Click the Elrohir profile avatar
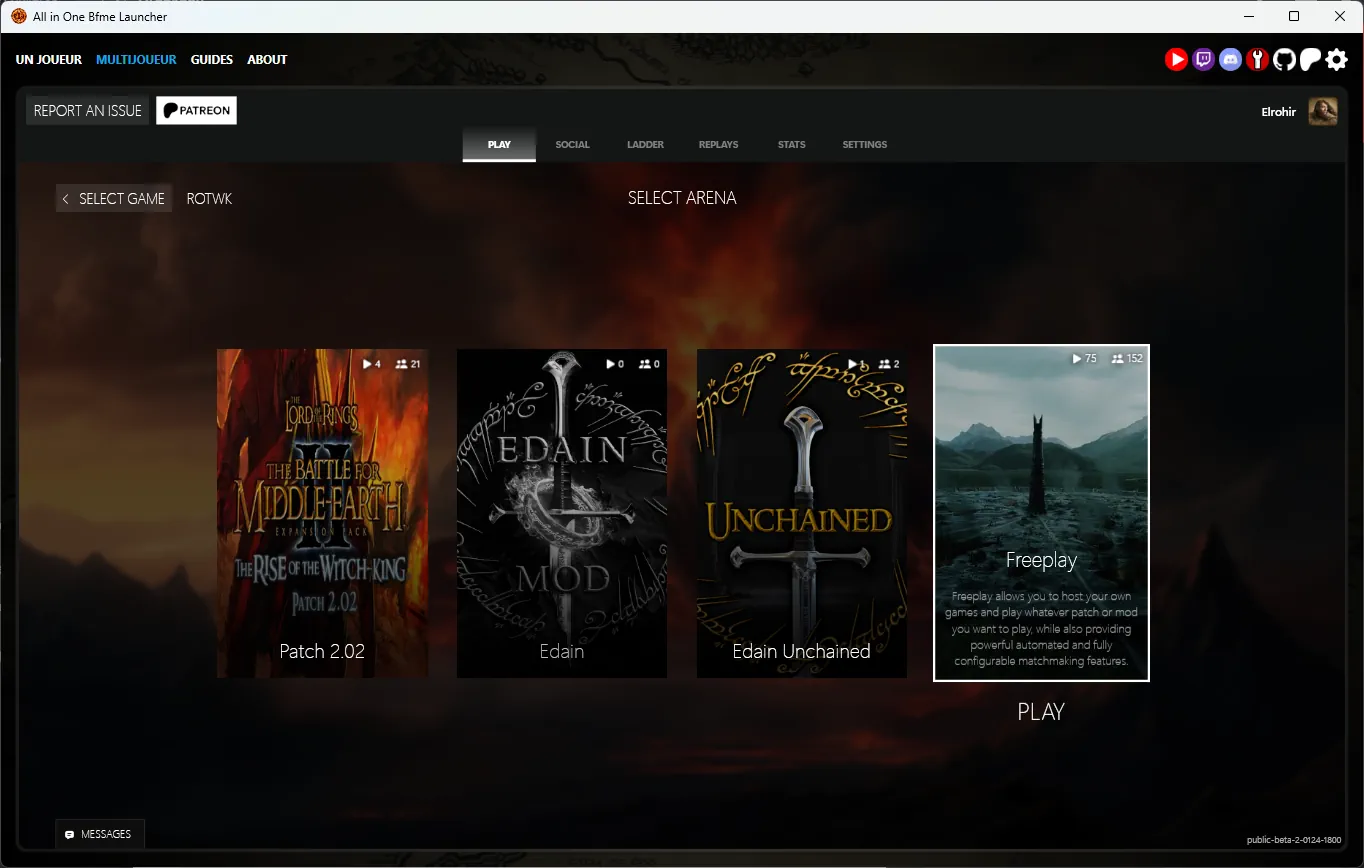This screenshot has width=1364, height=868. (x=1323, y=111)
